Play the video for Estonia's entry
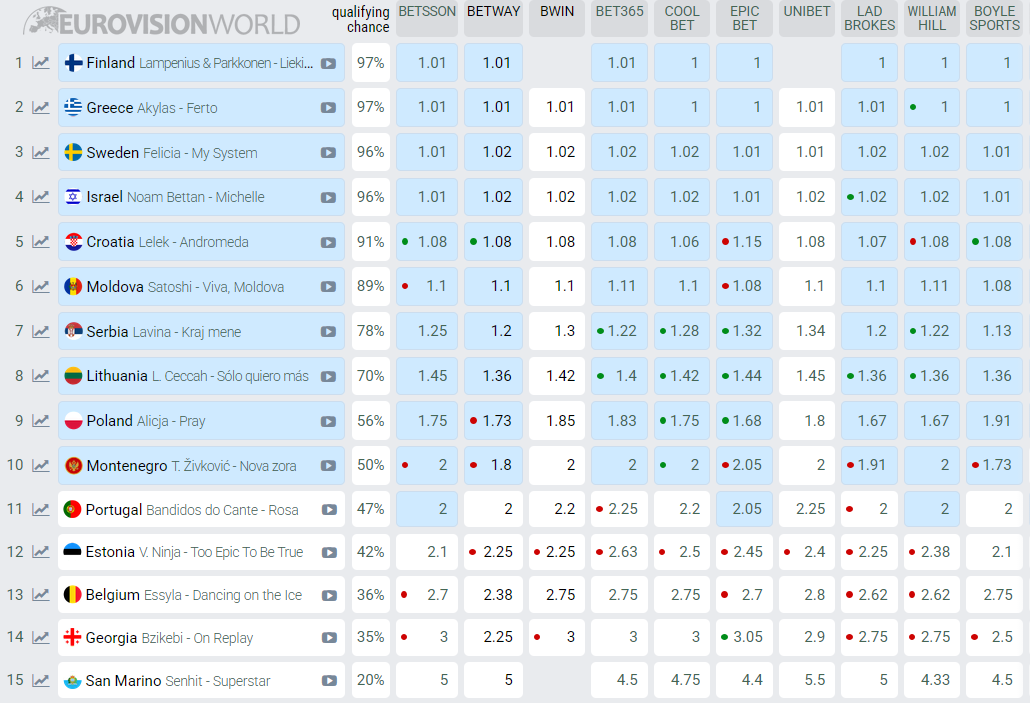Image resolution: width=1030 pixels, height=703 pixels. (x=329, y=553)
